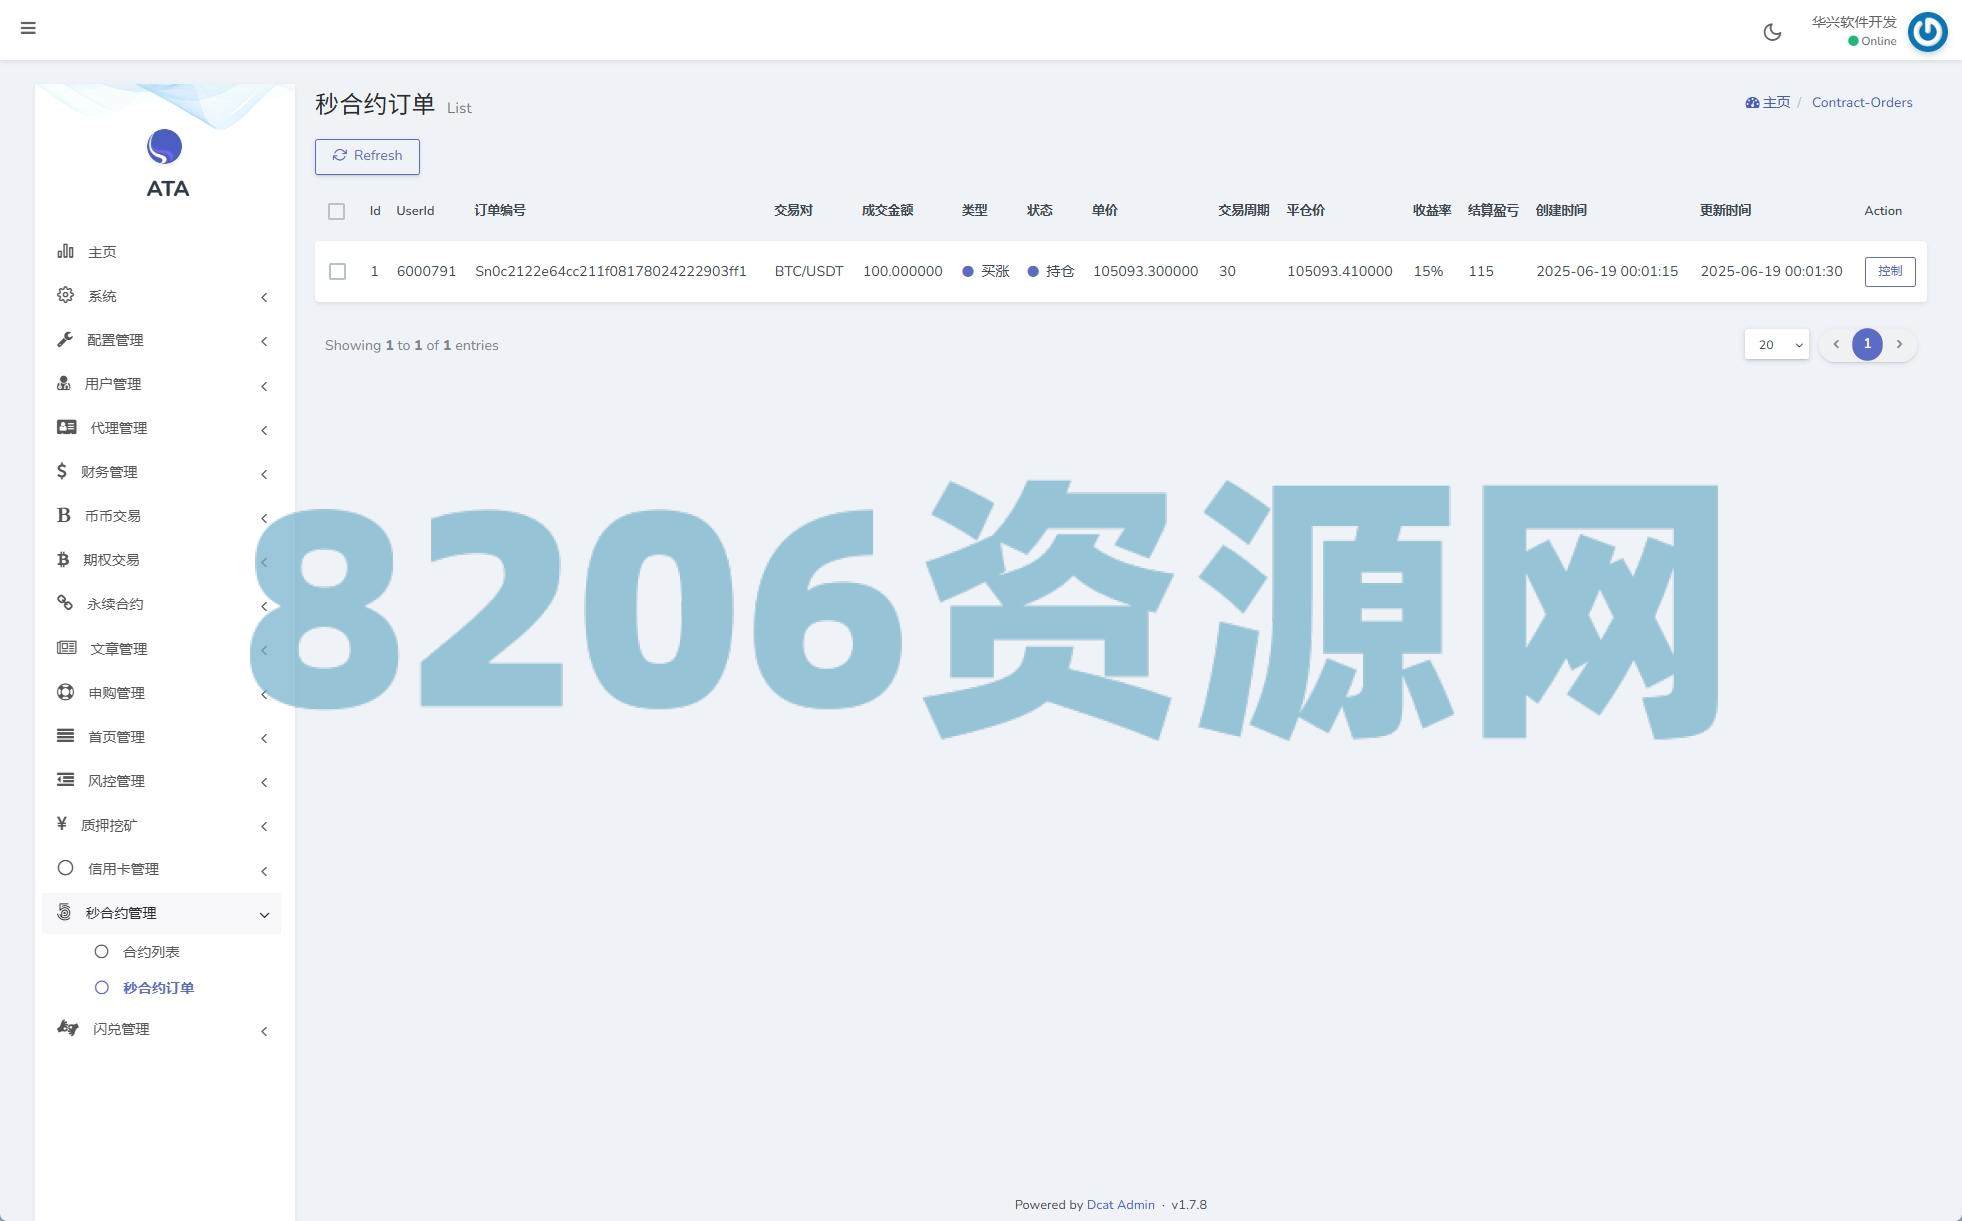Open the page size 20 dropdown
Image resolution: width=1962 pixels, height=1221 pixels.
[1776, 344]
